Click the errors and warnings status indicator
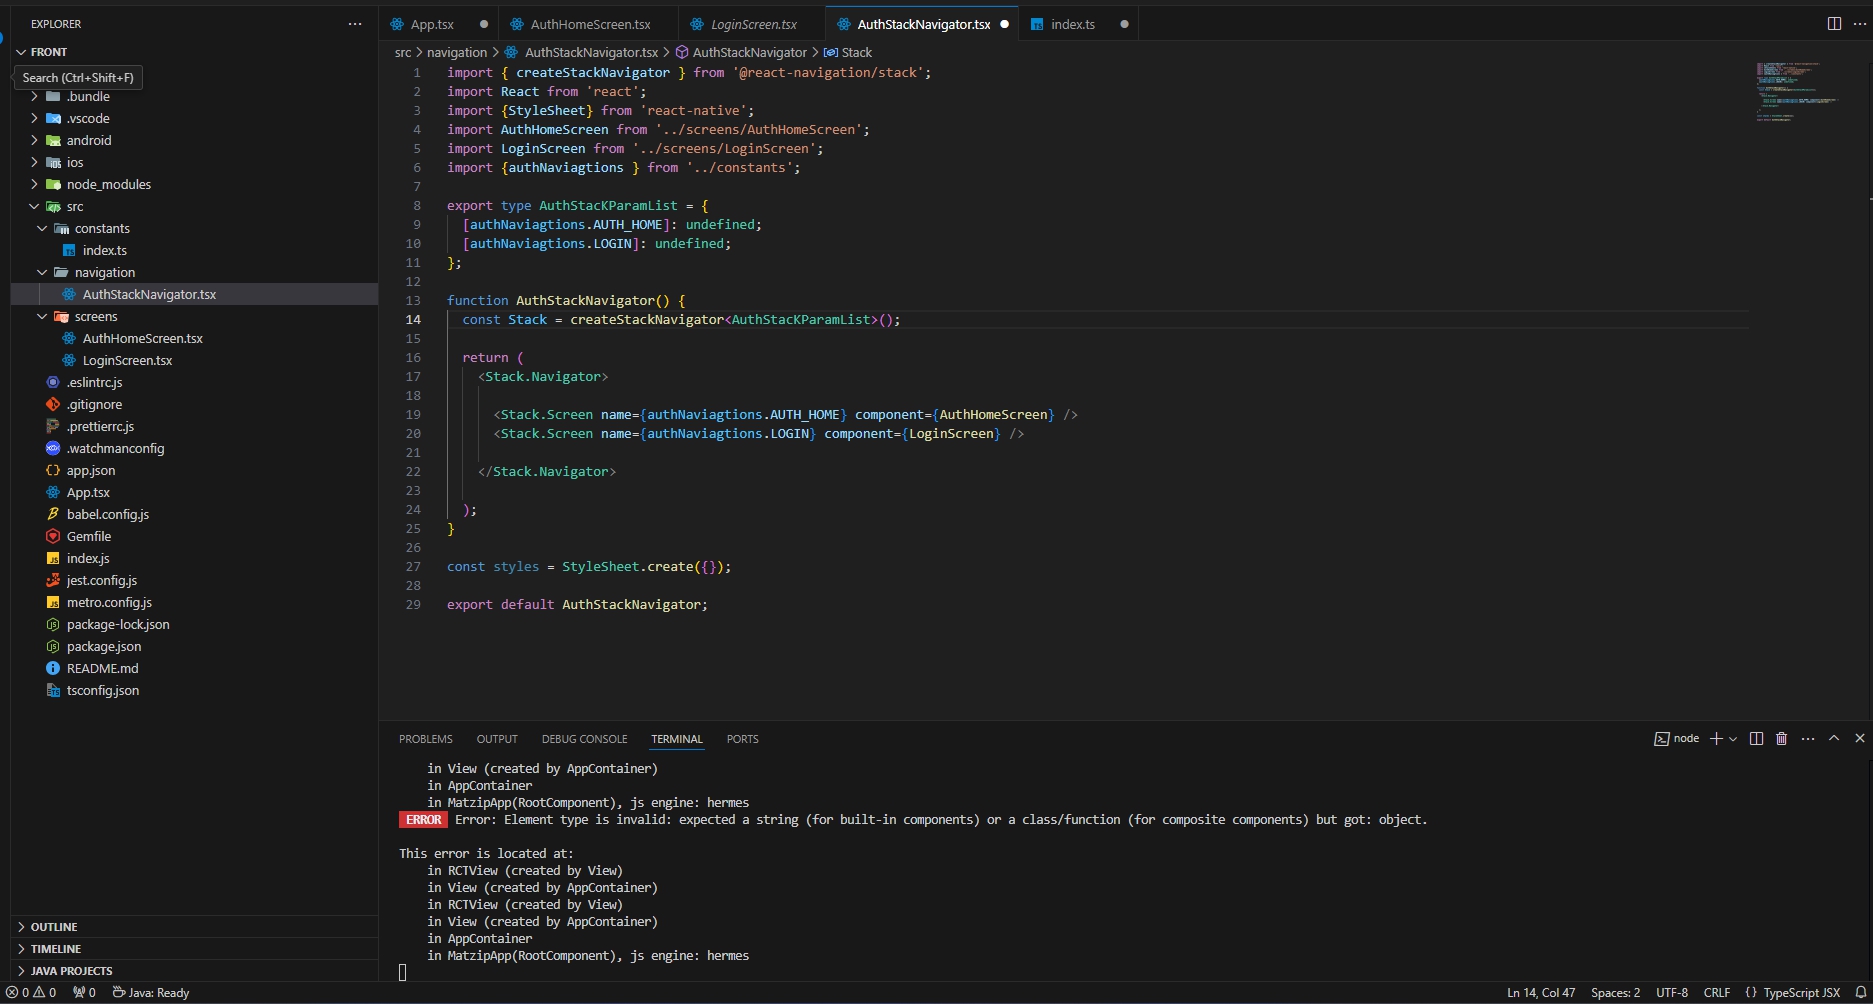This screenshot has width=1873, height=1004. coord(31,993)
